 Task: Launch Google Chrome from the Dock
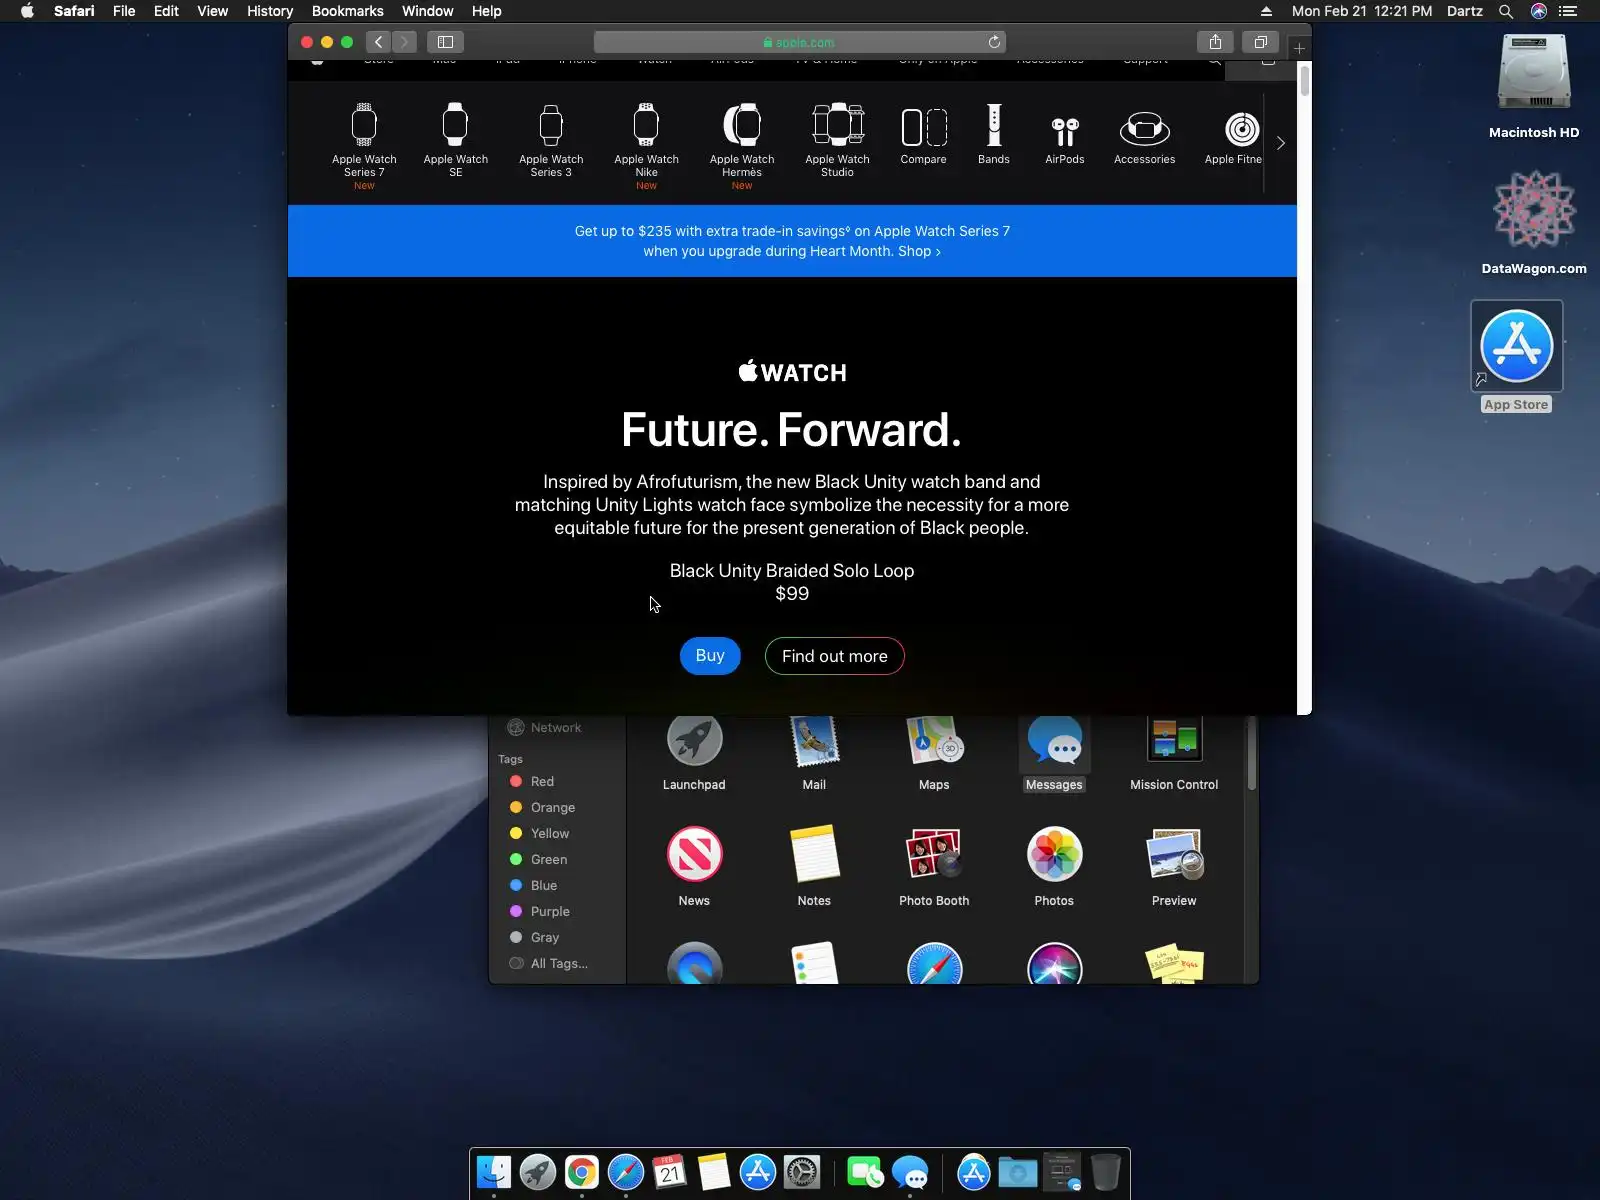[582, 1172]
